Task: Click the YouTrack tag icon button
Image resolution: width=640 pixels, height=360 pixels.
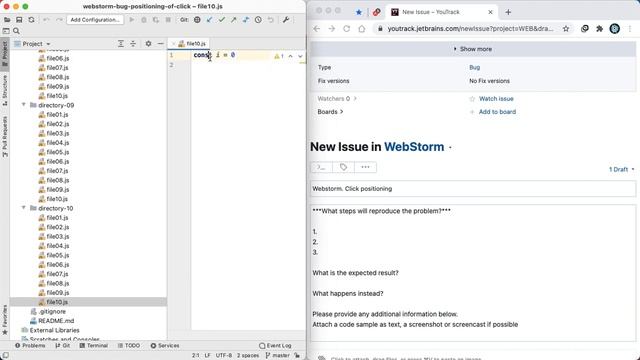Action: tap(343, 167)
